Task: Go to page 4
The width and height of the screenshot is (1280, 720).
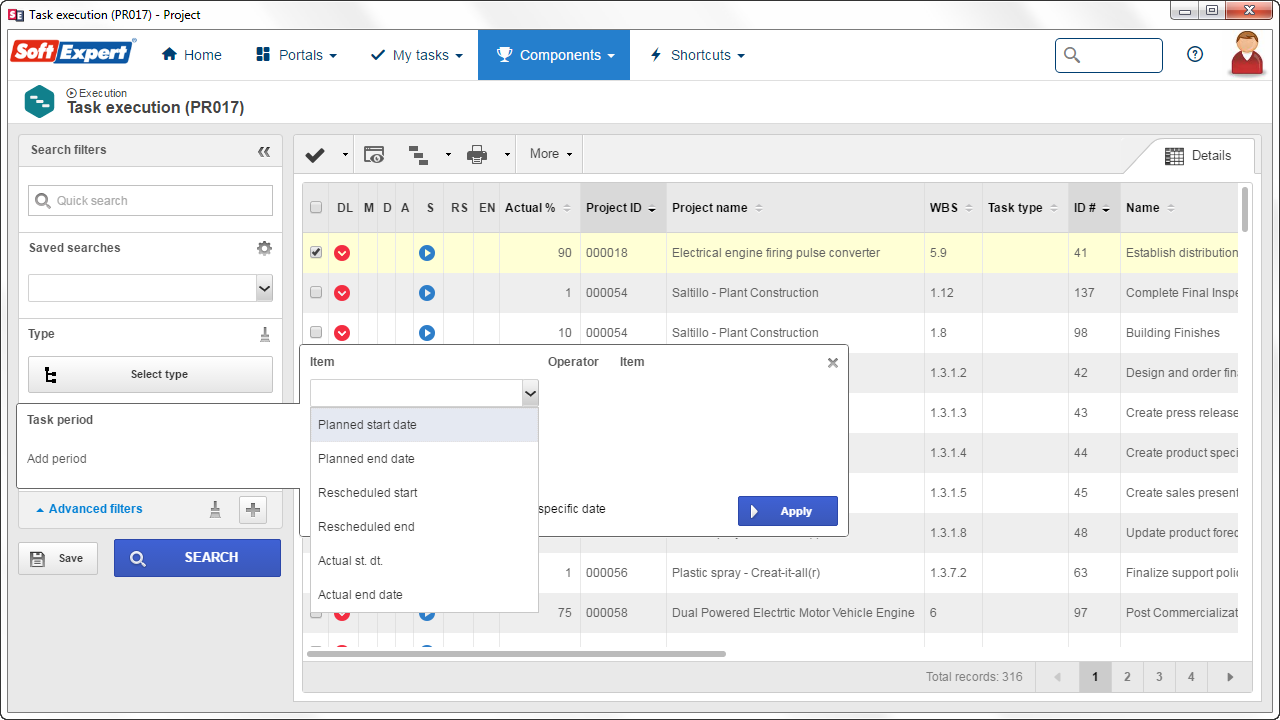Action: tap(1191, 677)
